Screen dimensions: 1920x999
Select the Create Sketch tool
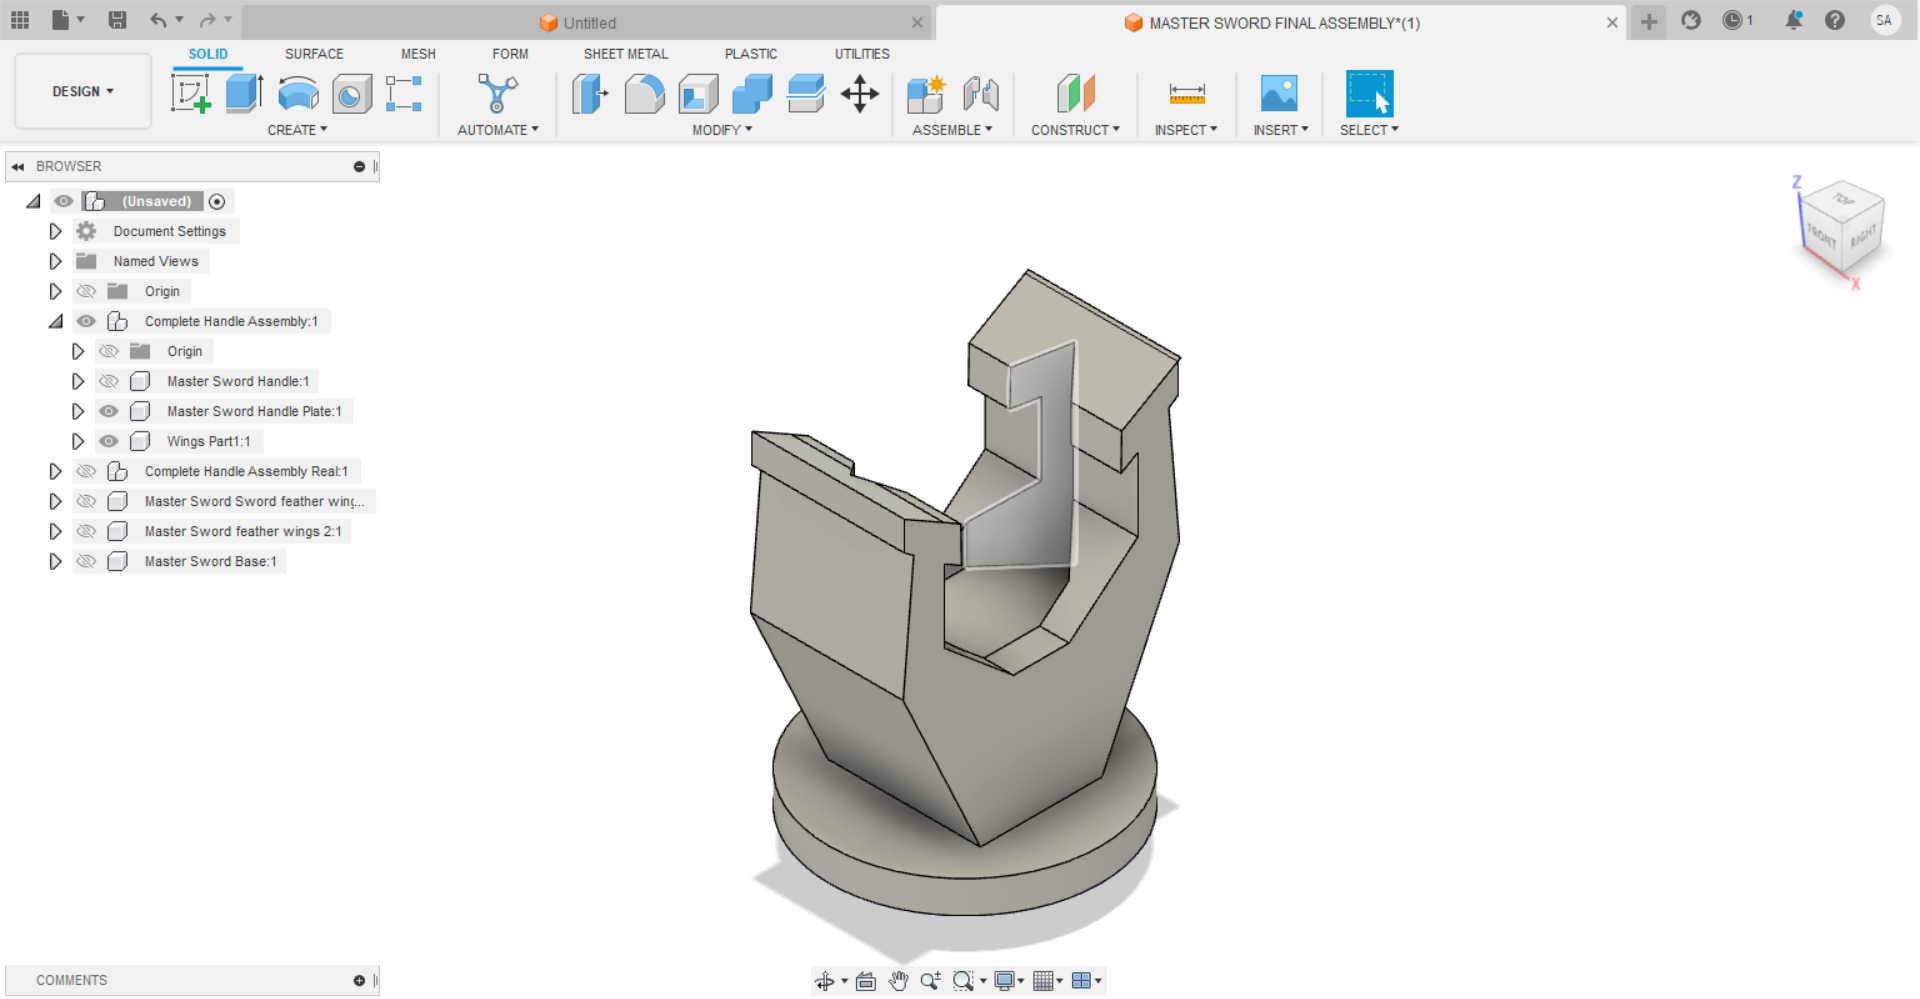coord(191,94)
